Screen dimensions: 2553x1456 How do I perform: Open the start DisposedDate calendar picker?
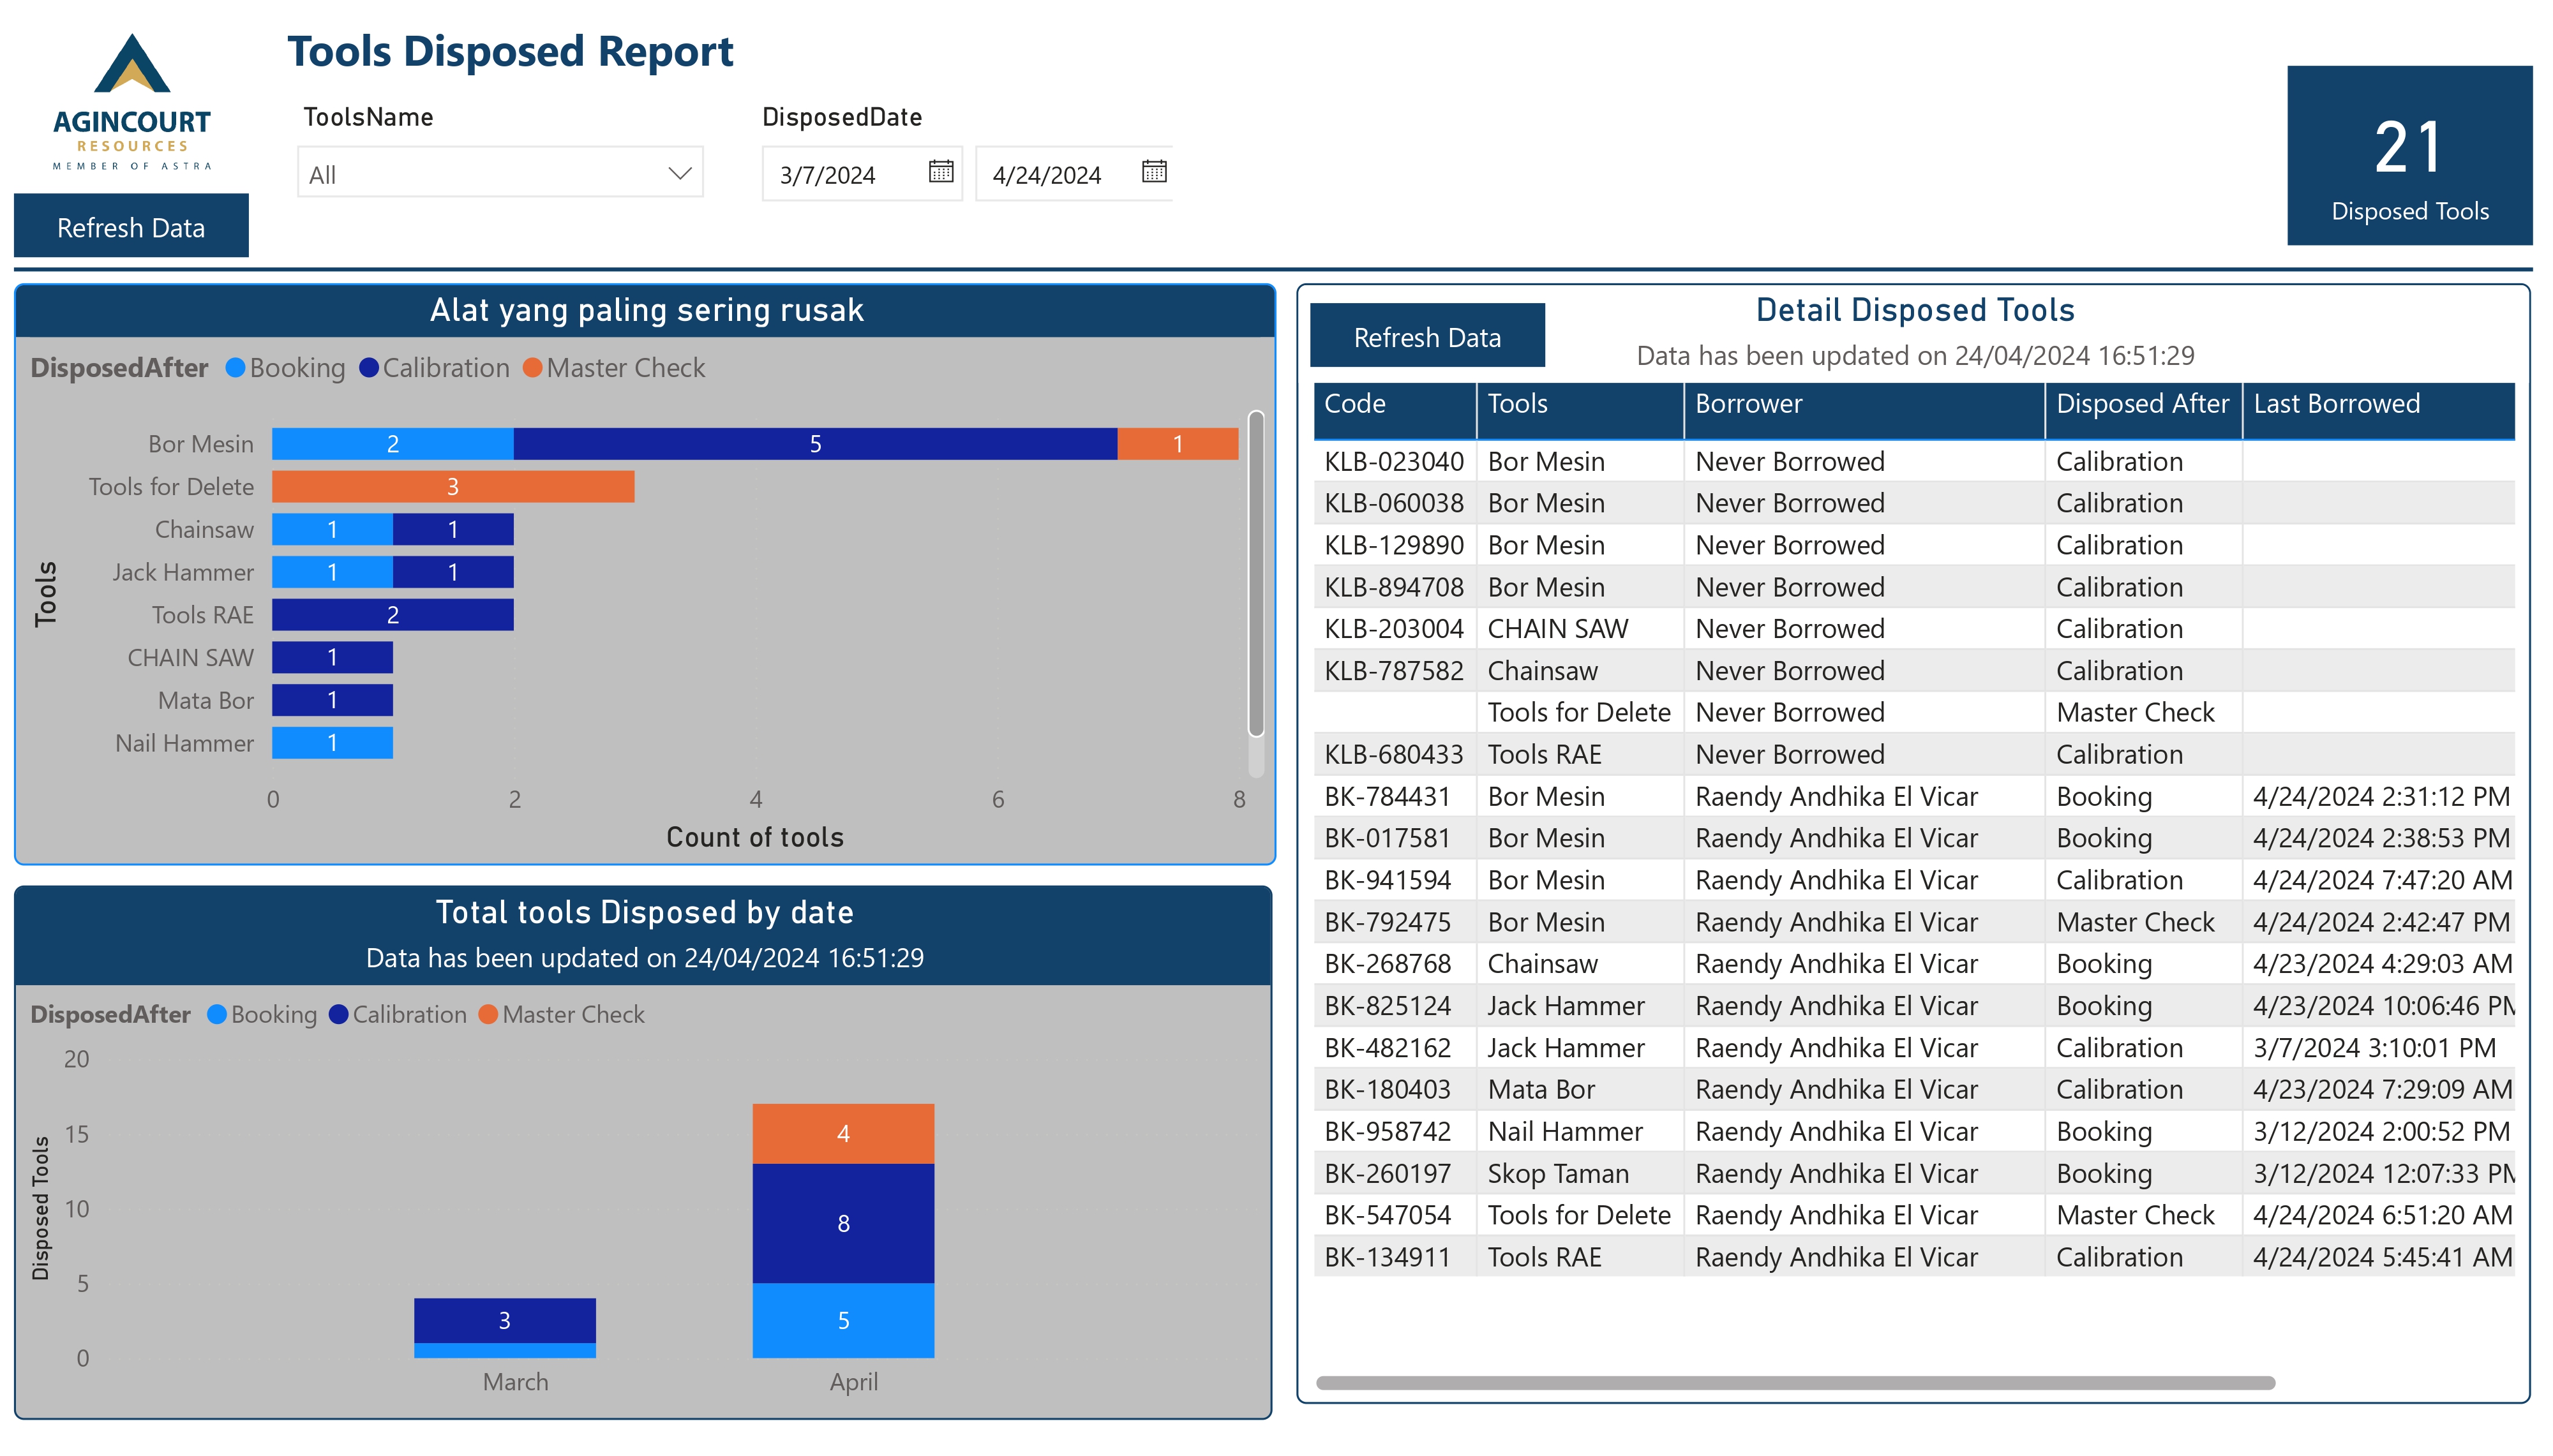point(938,173)
